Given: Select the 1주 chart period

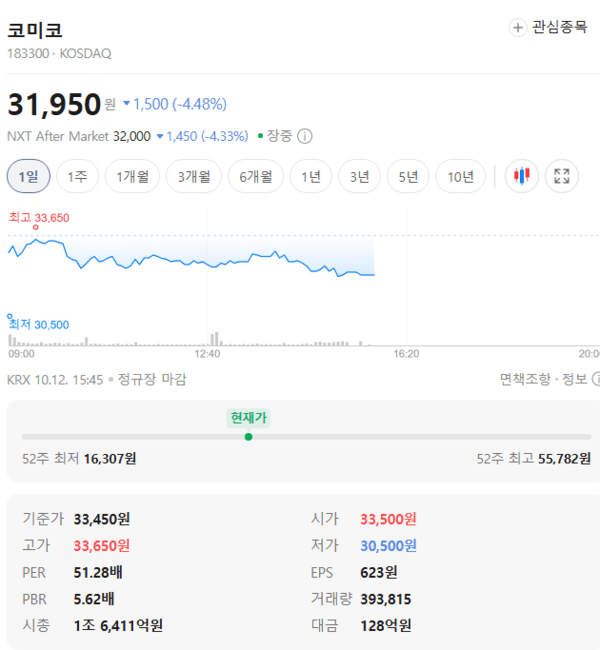Looking at the screenshot, I should tap(78, 176).
